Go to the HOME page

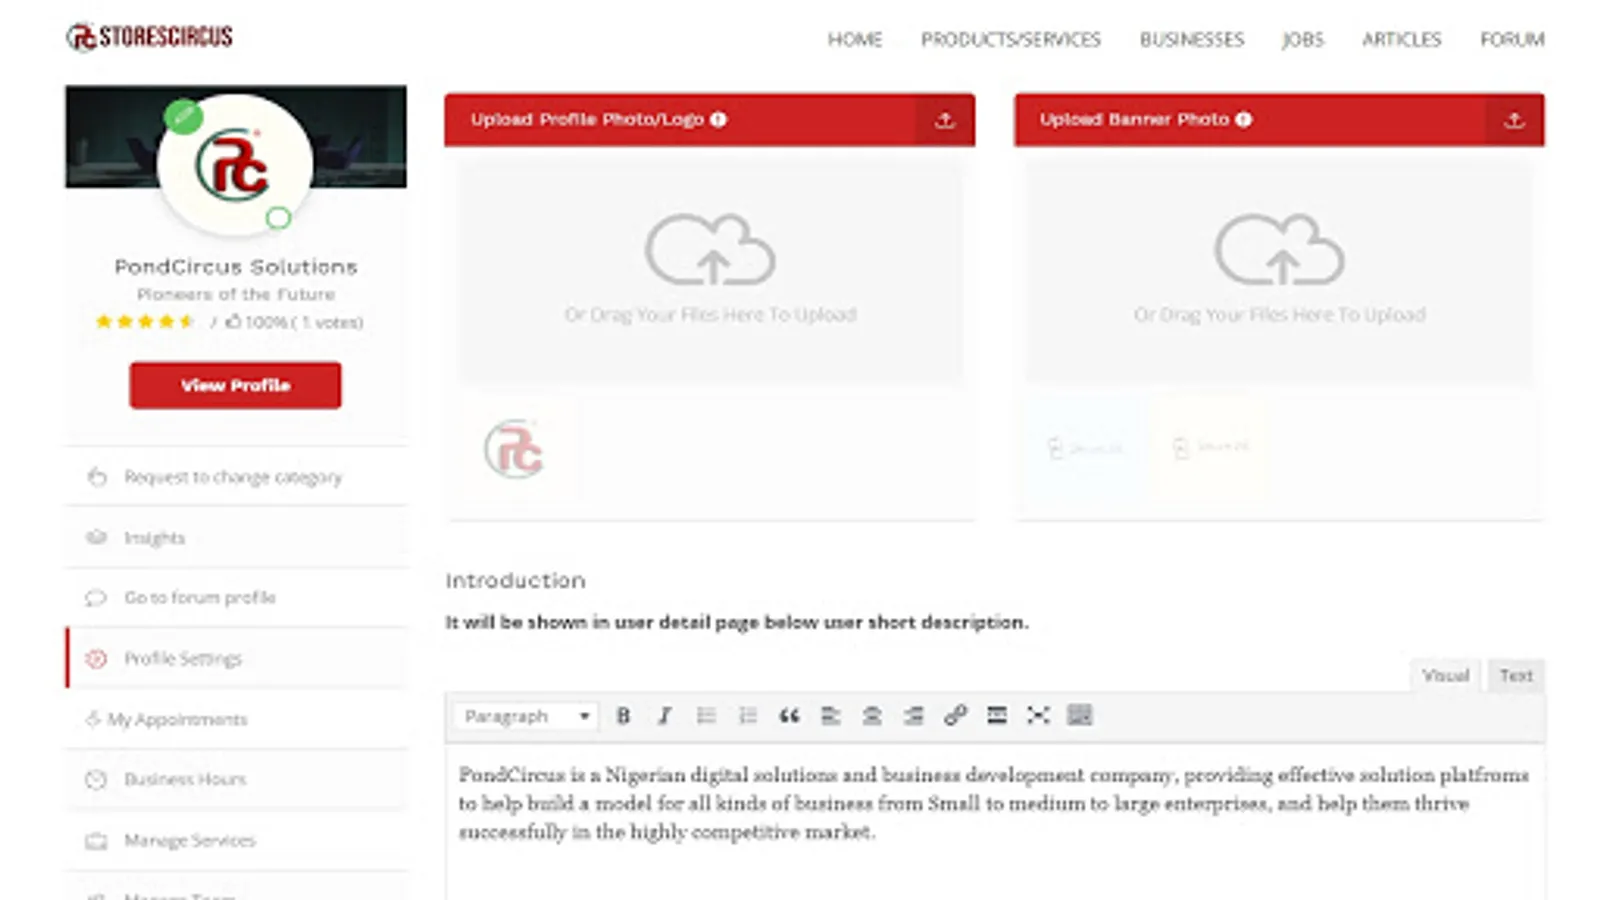855,39
